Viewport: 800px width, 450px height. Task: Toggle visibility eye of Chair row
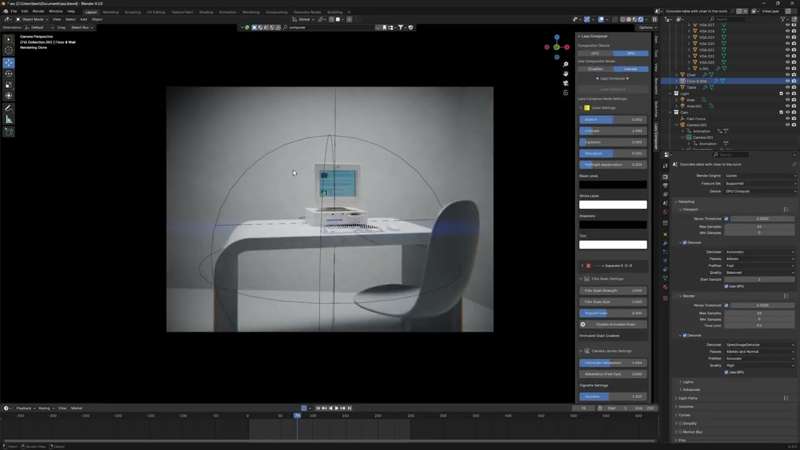[787, 75]
